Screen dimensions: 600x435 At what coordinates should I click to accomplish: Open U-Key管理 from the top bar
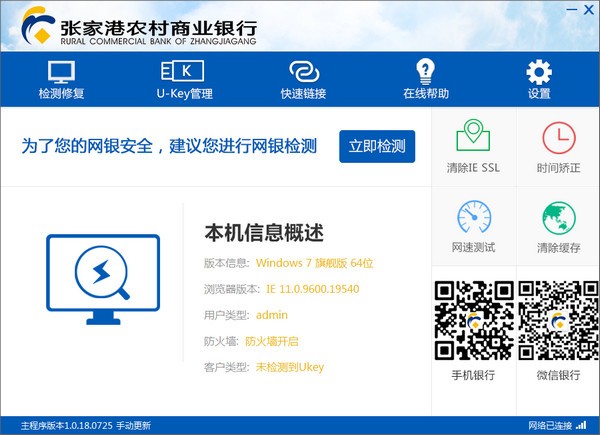184,80
